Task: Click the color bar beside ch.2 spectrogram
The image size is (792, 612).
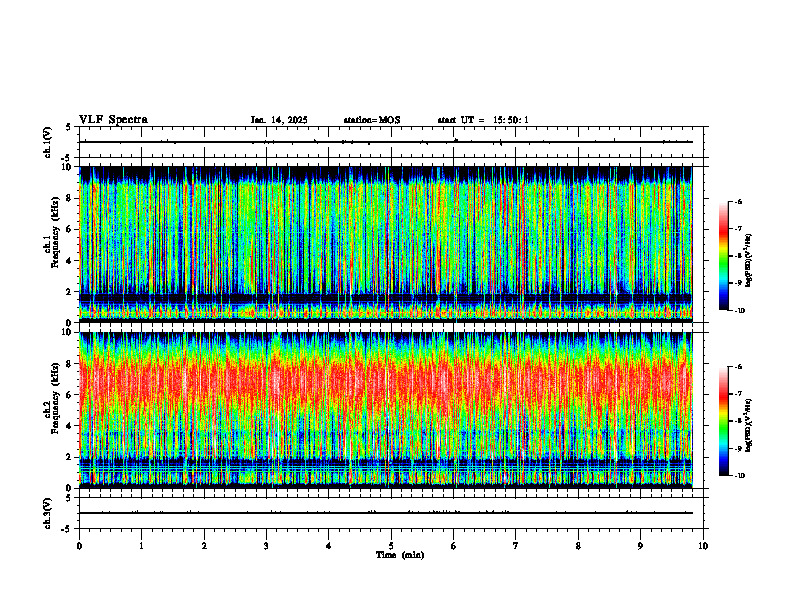Action: point(724,421)
